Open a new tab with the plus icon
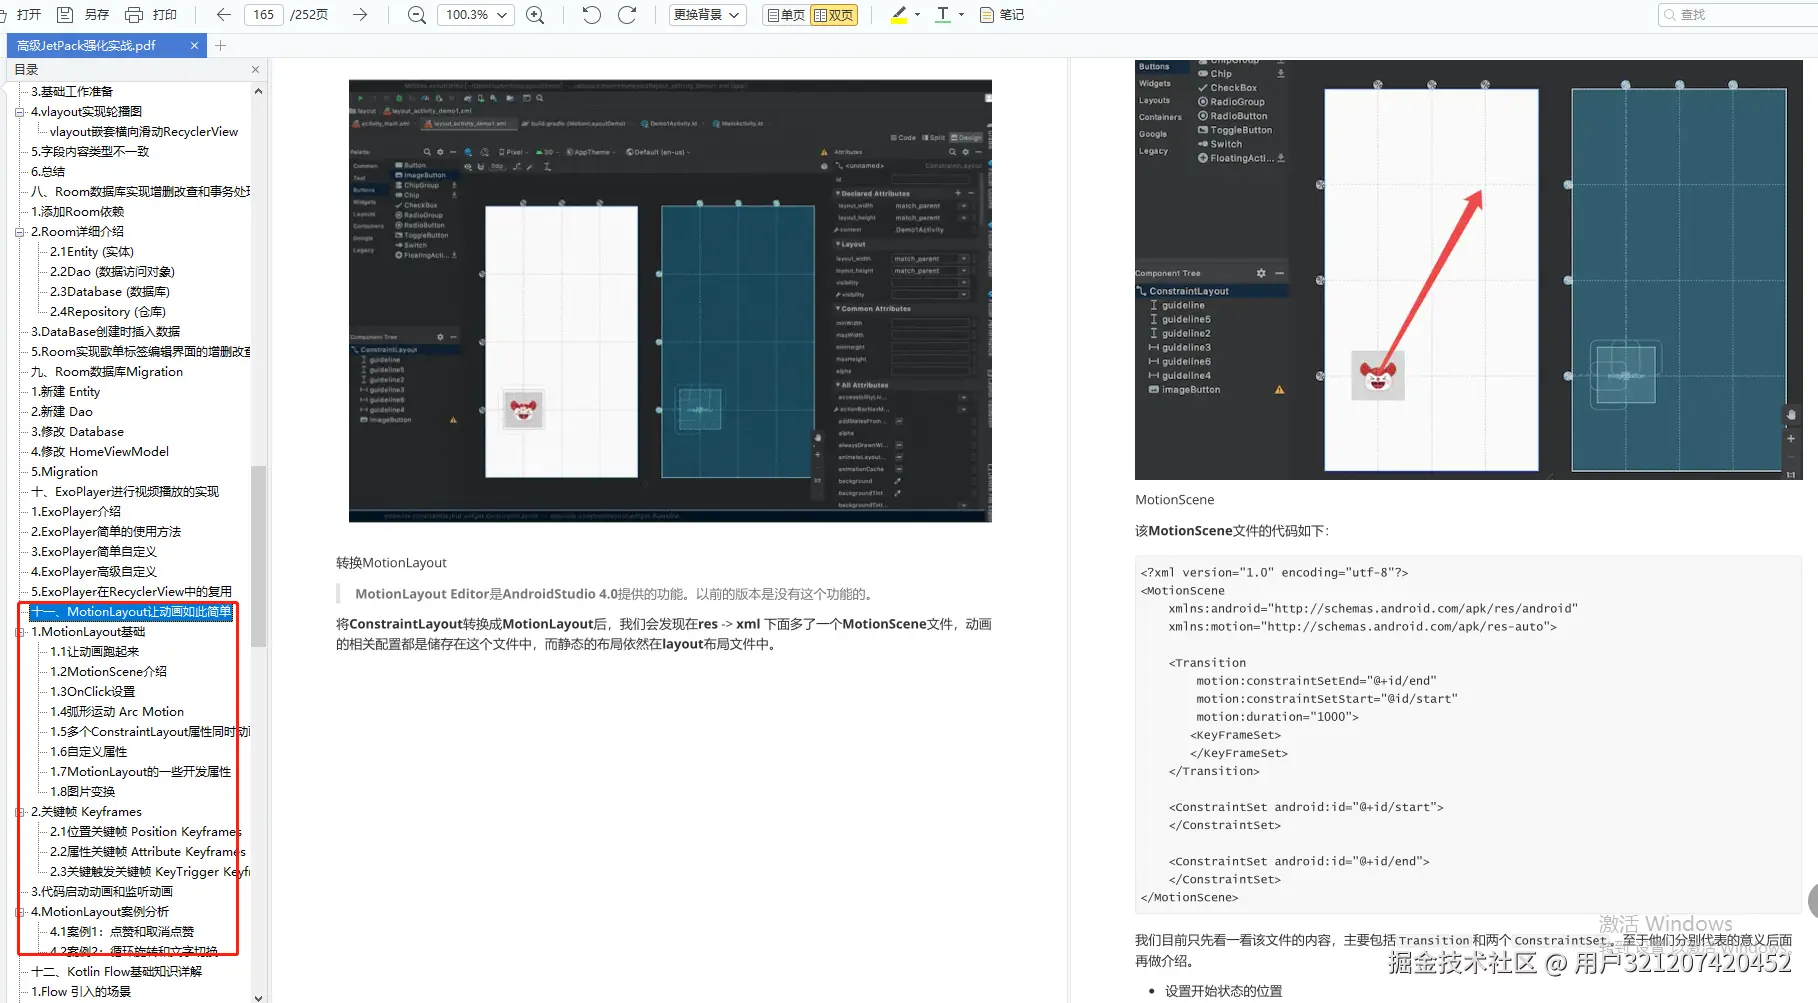This screenshot has height=1003, width=1818. (x=221, y=45)
